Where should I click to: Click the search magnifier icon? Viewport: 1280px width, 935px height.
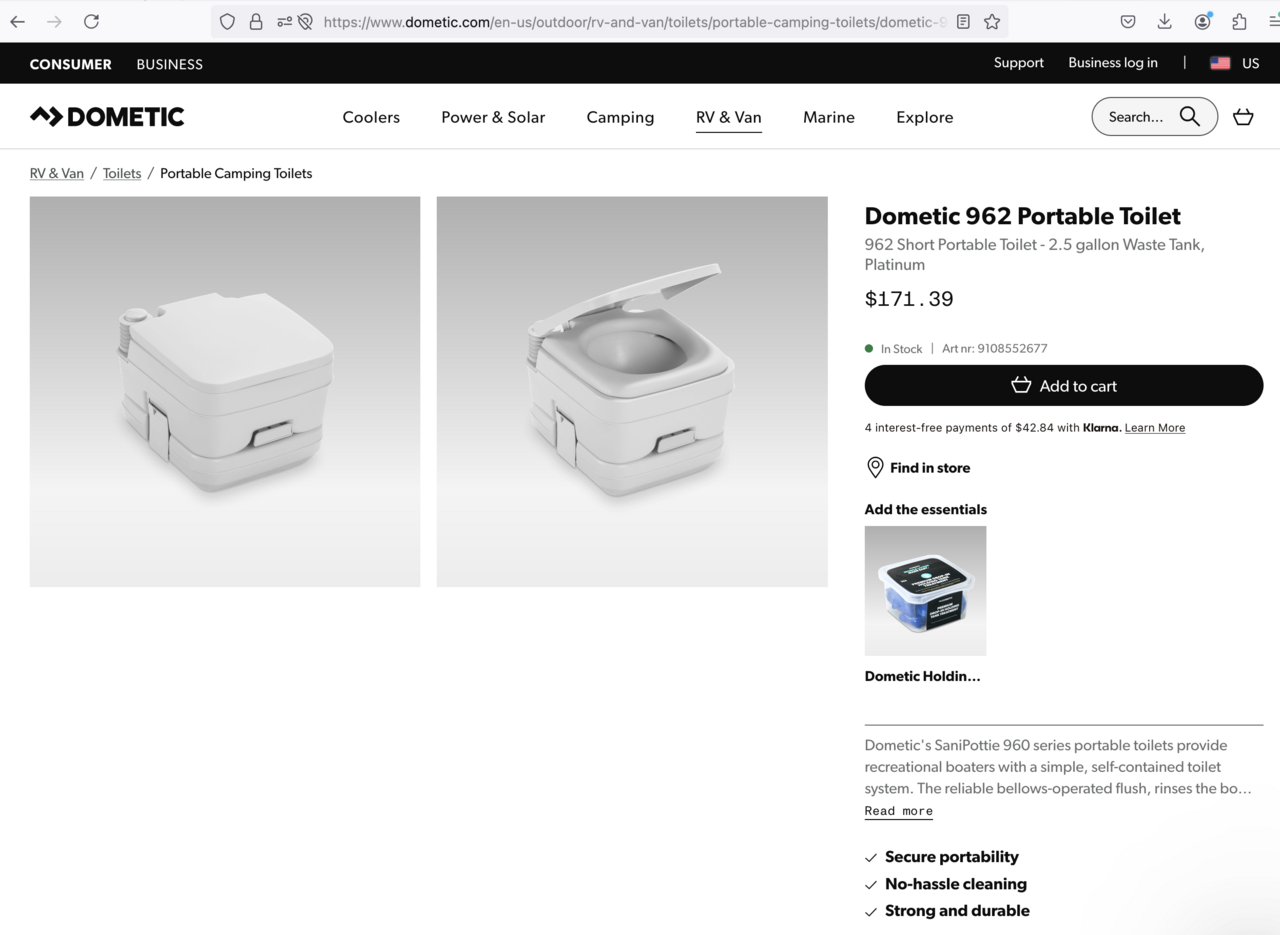pyautogui.click(x=1189, y=116)
